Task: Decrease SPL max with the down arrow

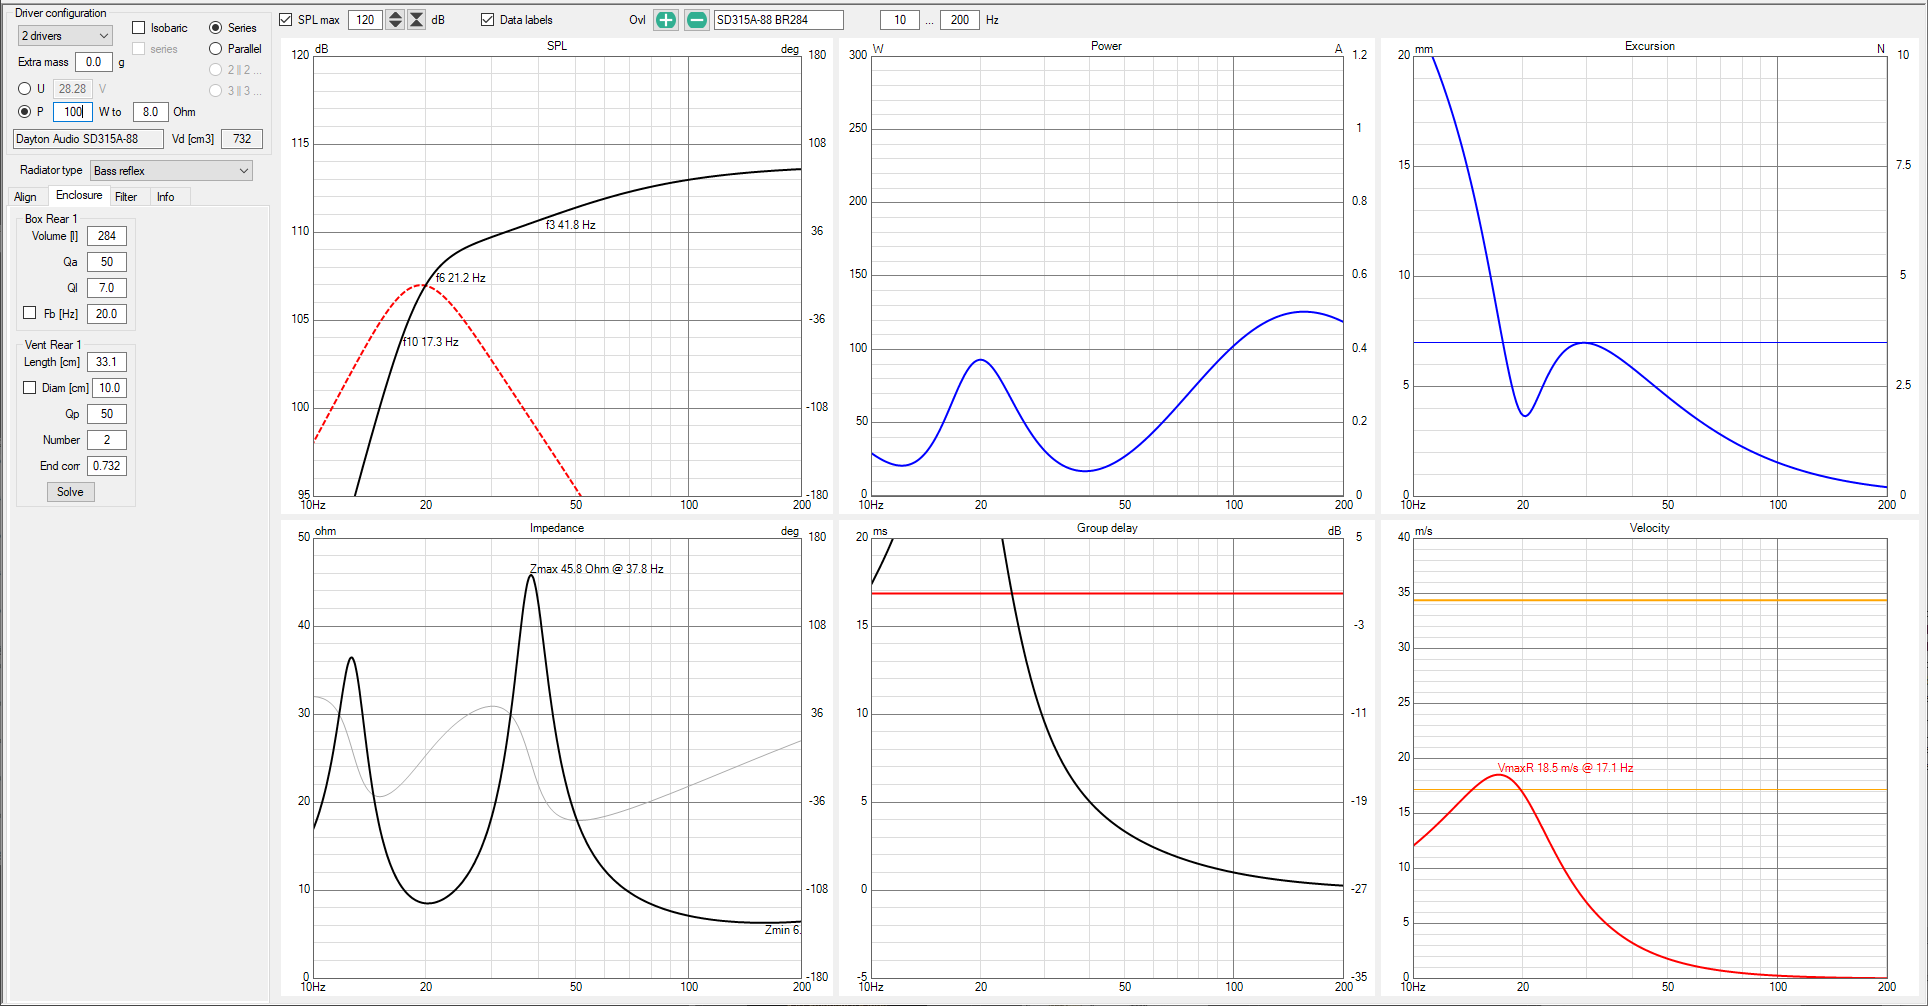Action: pyautogui.click(x=395, y=25)
